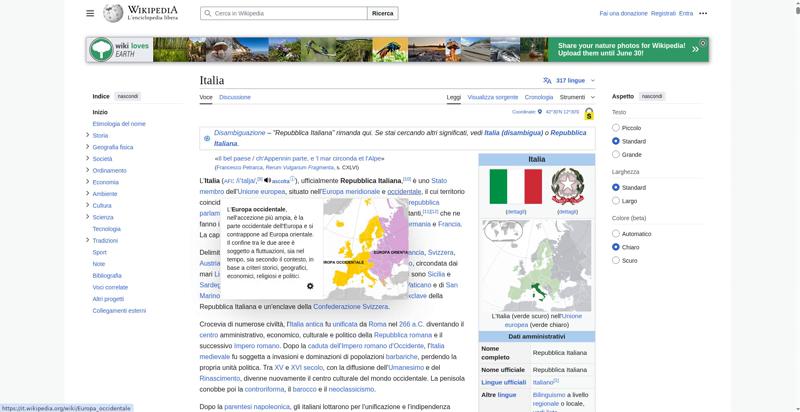
Task: Click the Europa occidentale preview map
Action: point(366,248)
